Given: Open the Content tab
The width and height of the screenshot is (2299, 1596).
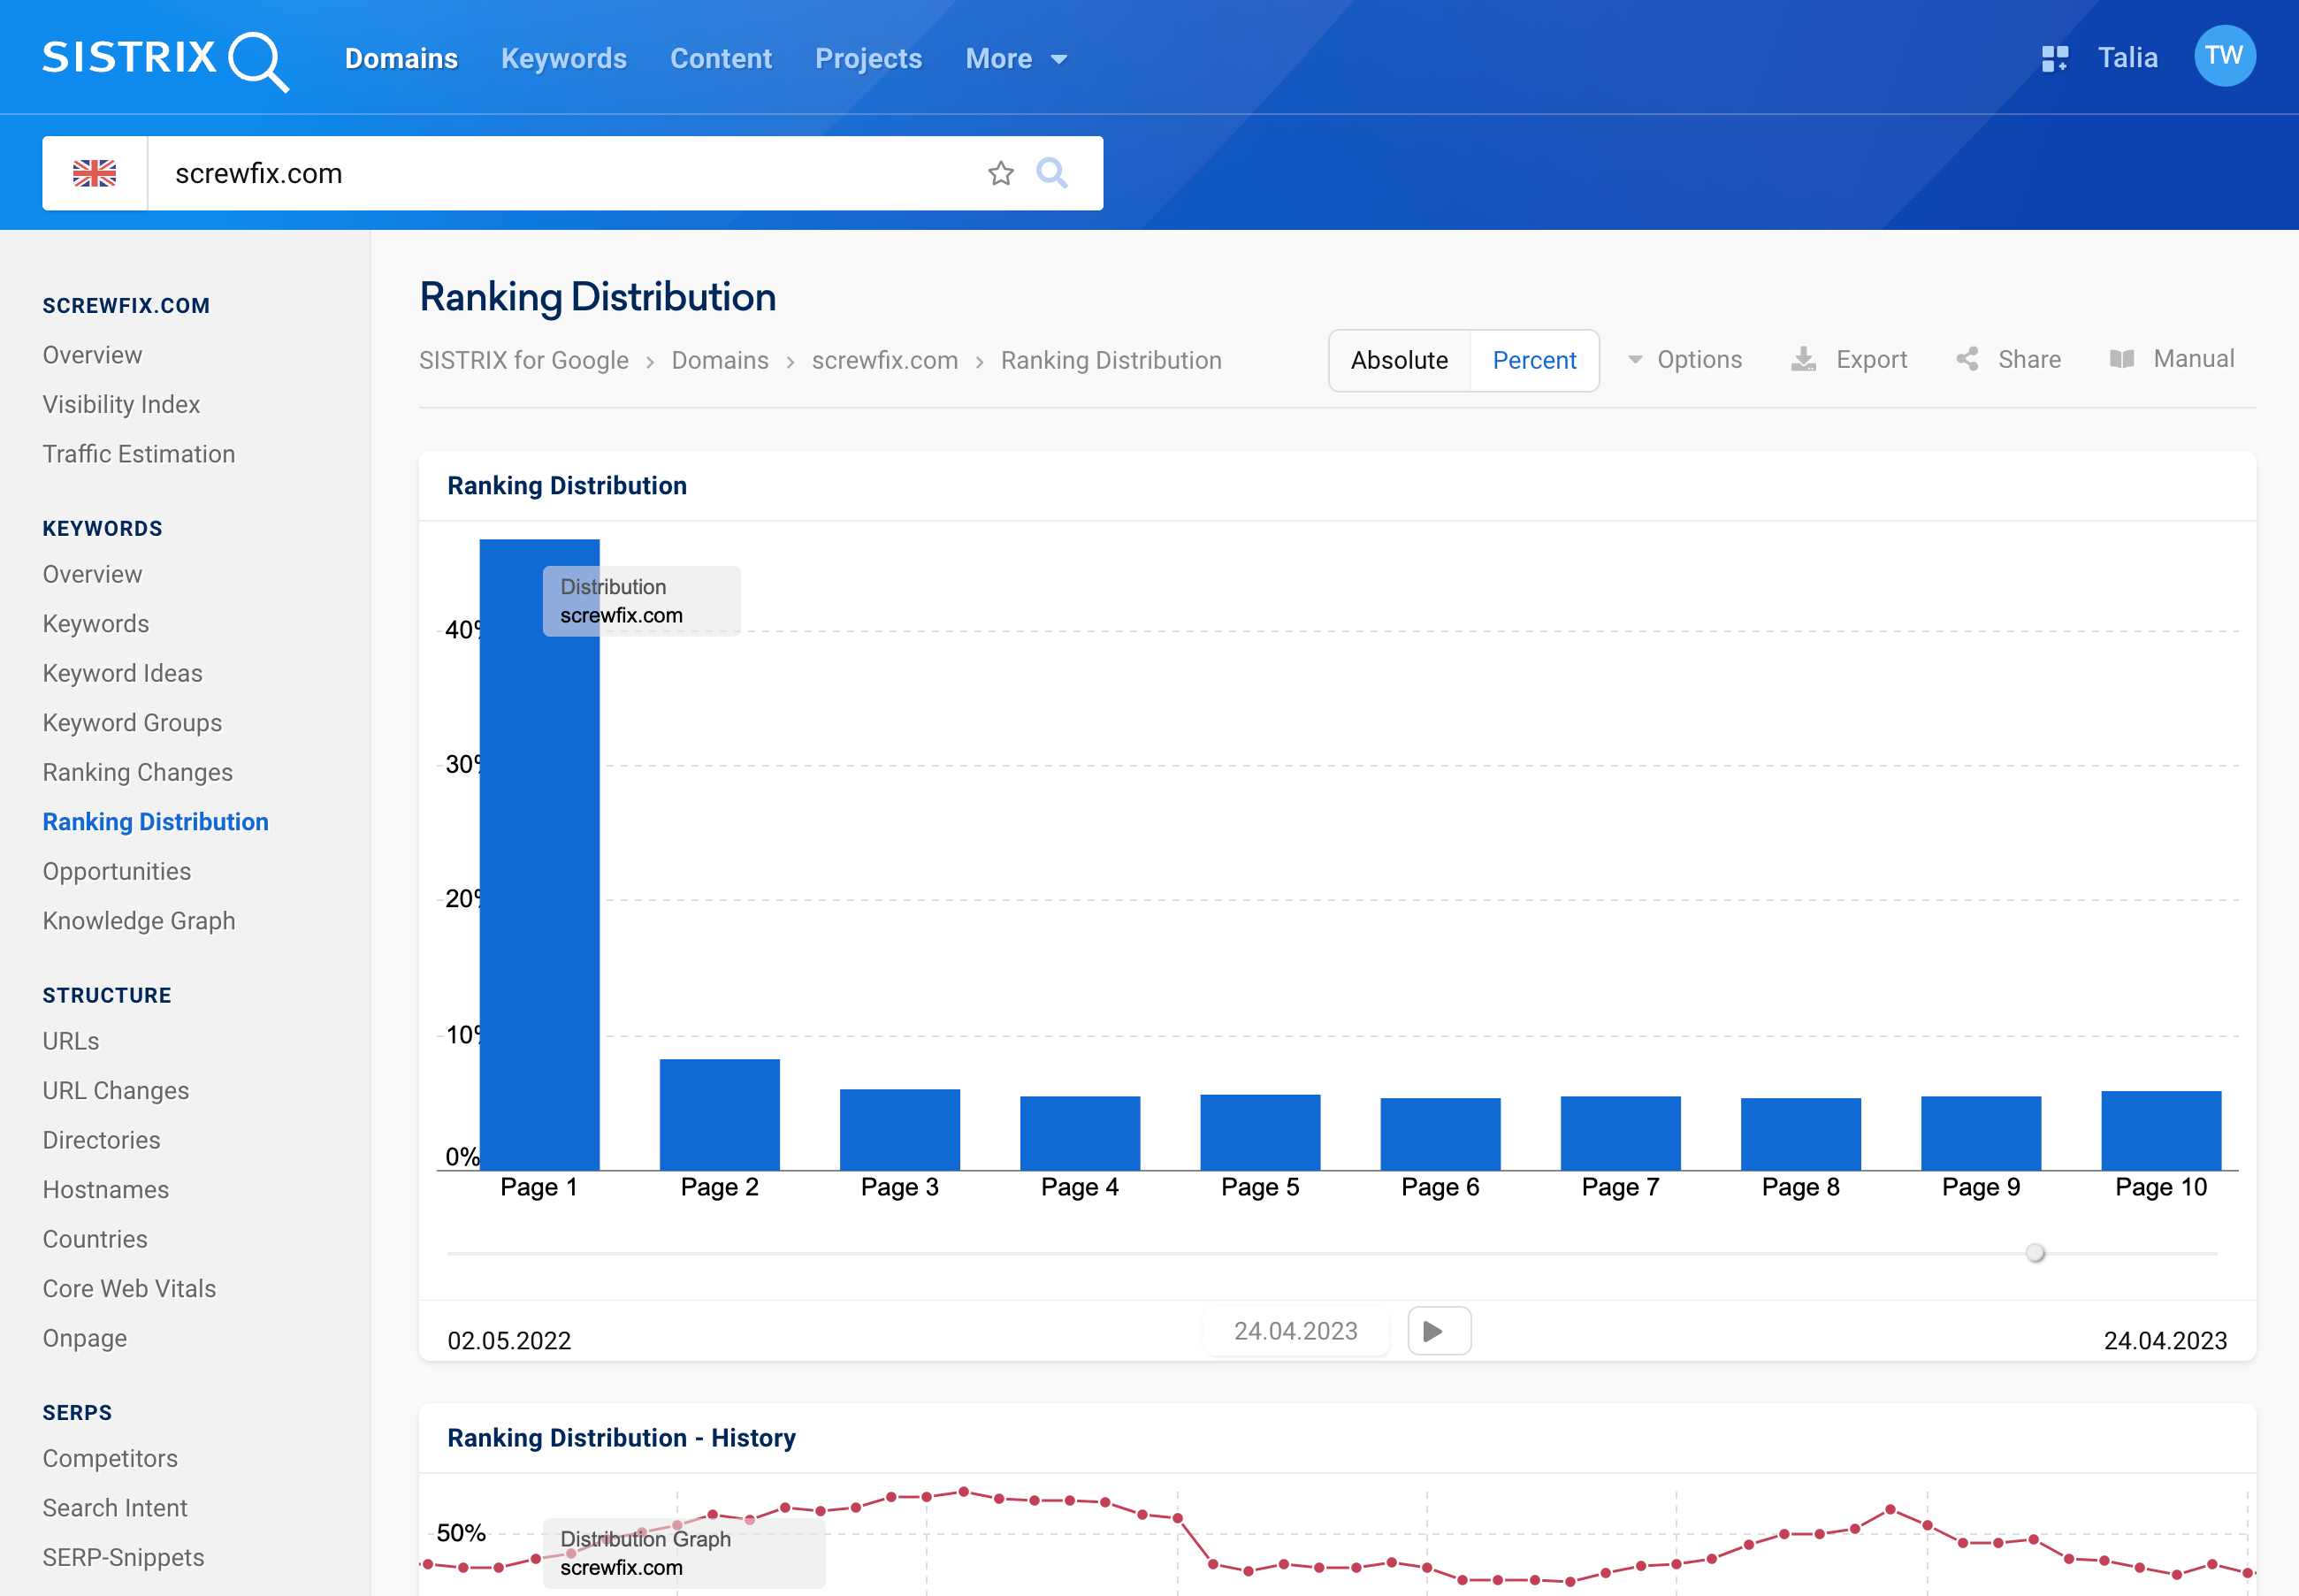Looking at the screenshot, I should (x=721, y=59).
